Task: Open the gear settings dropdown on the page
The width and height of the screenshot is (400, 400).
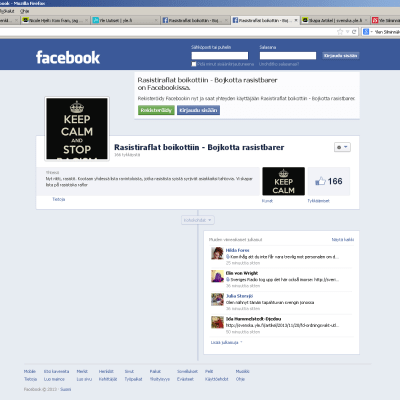Action: (x=342, y=147)
